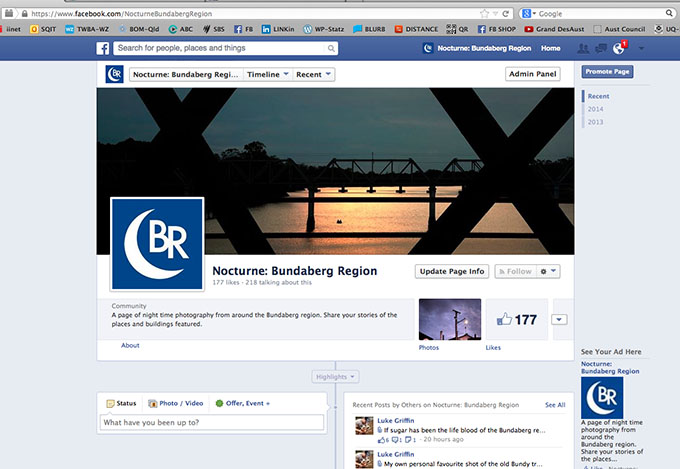Click See Your Ad Here heading
680x469 pixels.
point(611,352)
